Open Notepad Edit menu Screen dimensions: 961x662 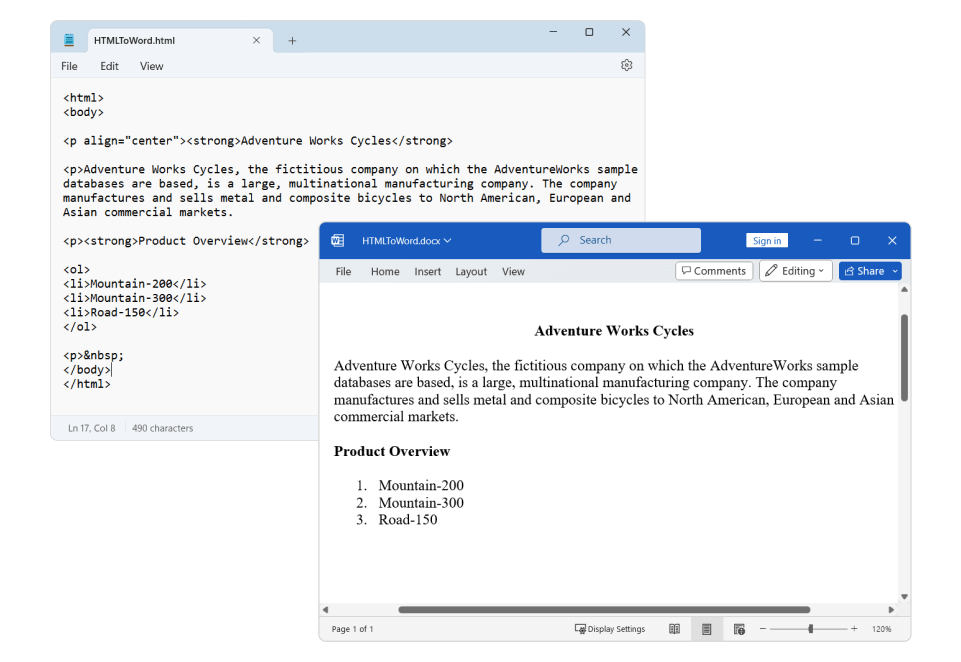click(109, 66)
